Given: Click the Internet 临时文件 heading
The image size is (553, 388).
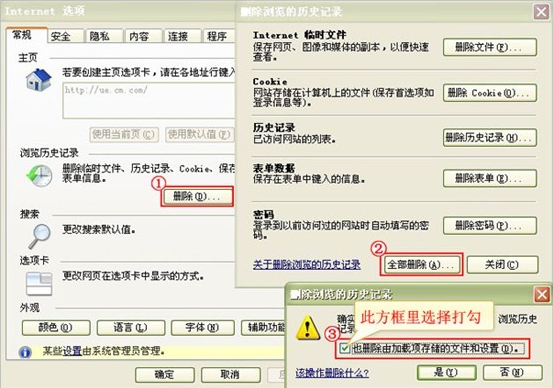Looking at the screenshot, I should point(299,35).
